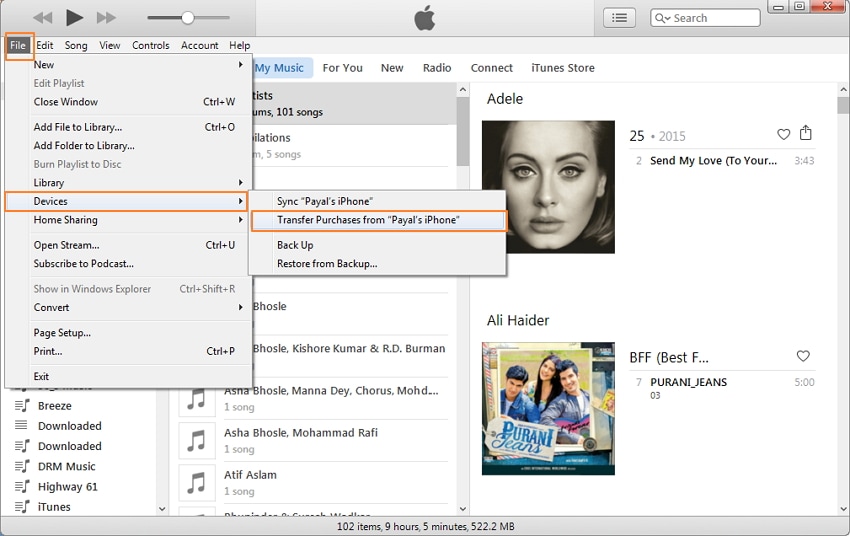The height and width of the screenshot is (536, 850).
Task: Click note icon beside Asha Bhosle, Mohammad Rafi
Action: 196,440
